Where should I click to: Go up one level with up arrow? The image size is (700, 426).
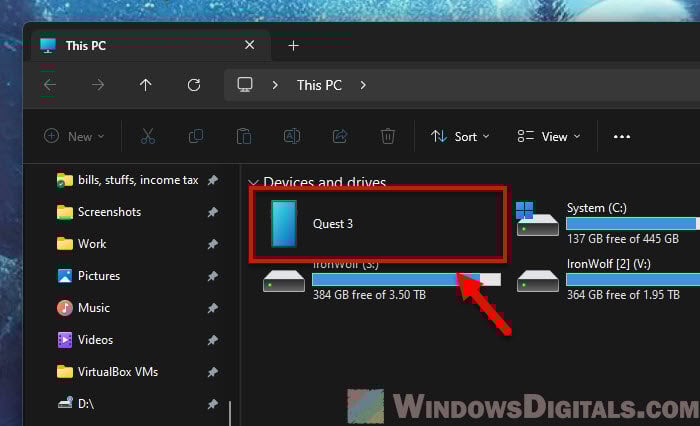(x=146, y=84)
